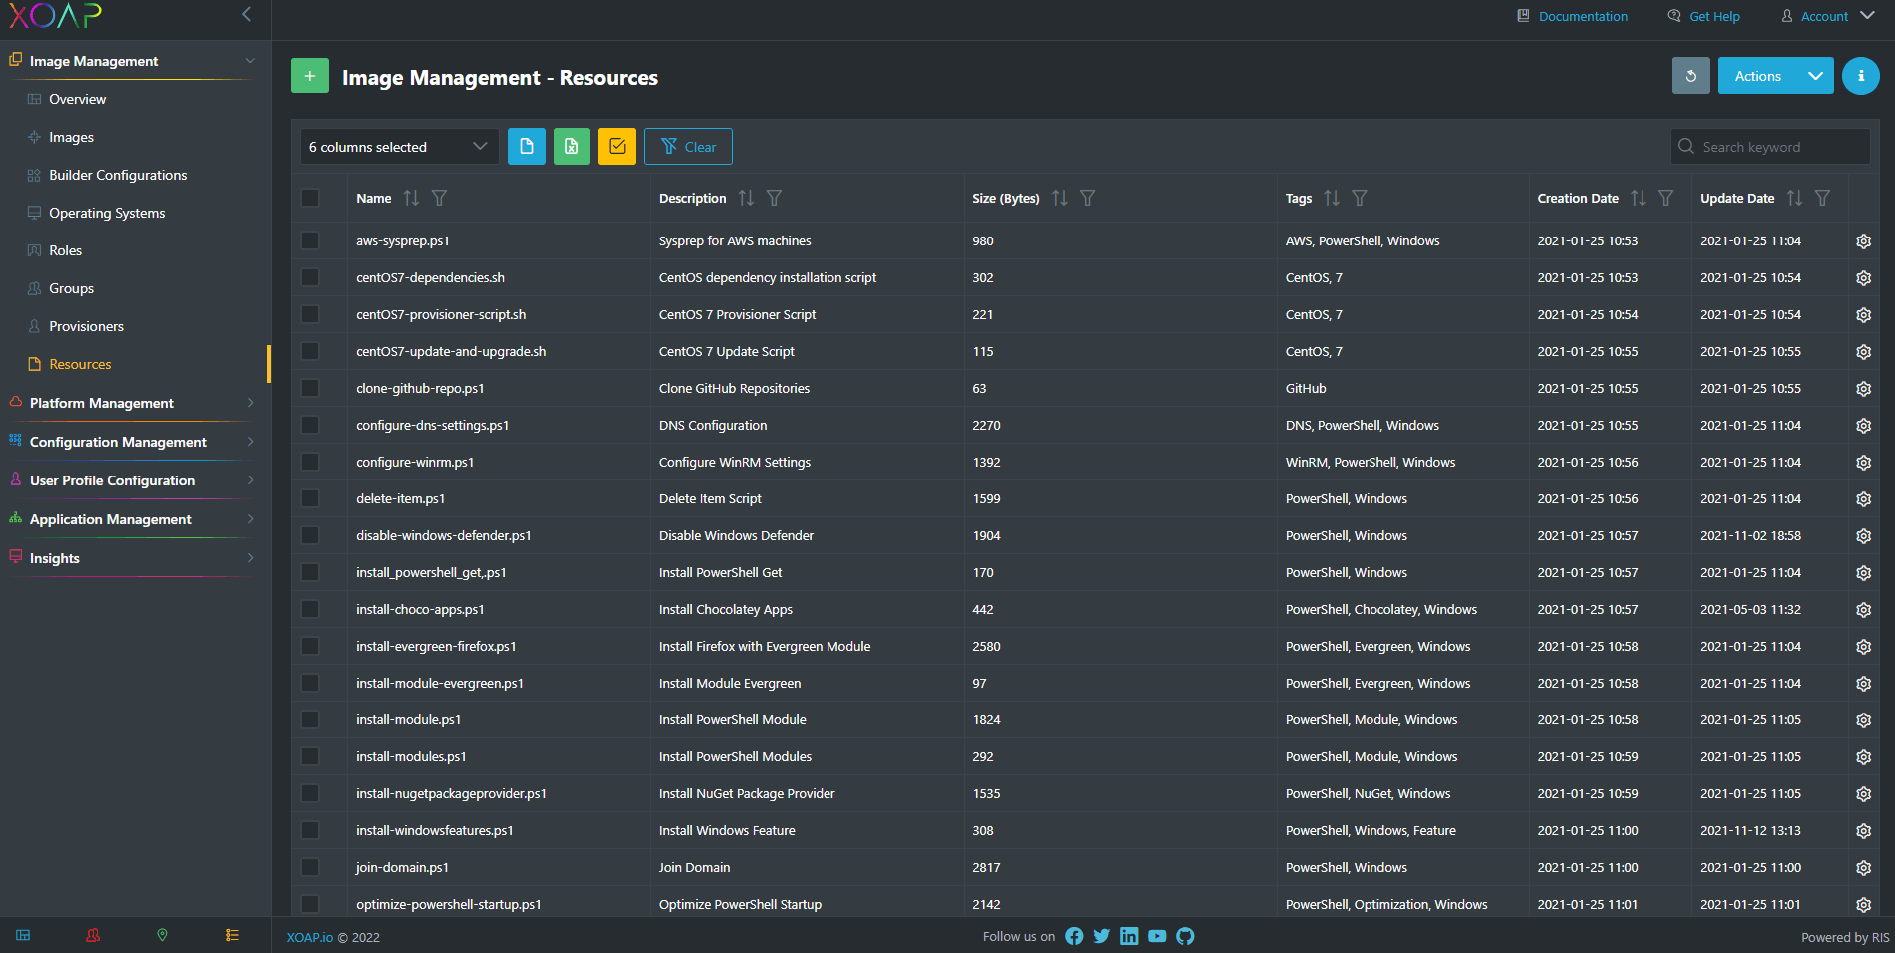Click the refresh button beside Actions
This screenshot has height=953, width=1895.
(1690, 76)
